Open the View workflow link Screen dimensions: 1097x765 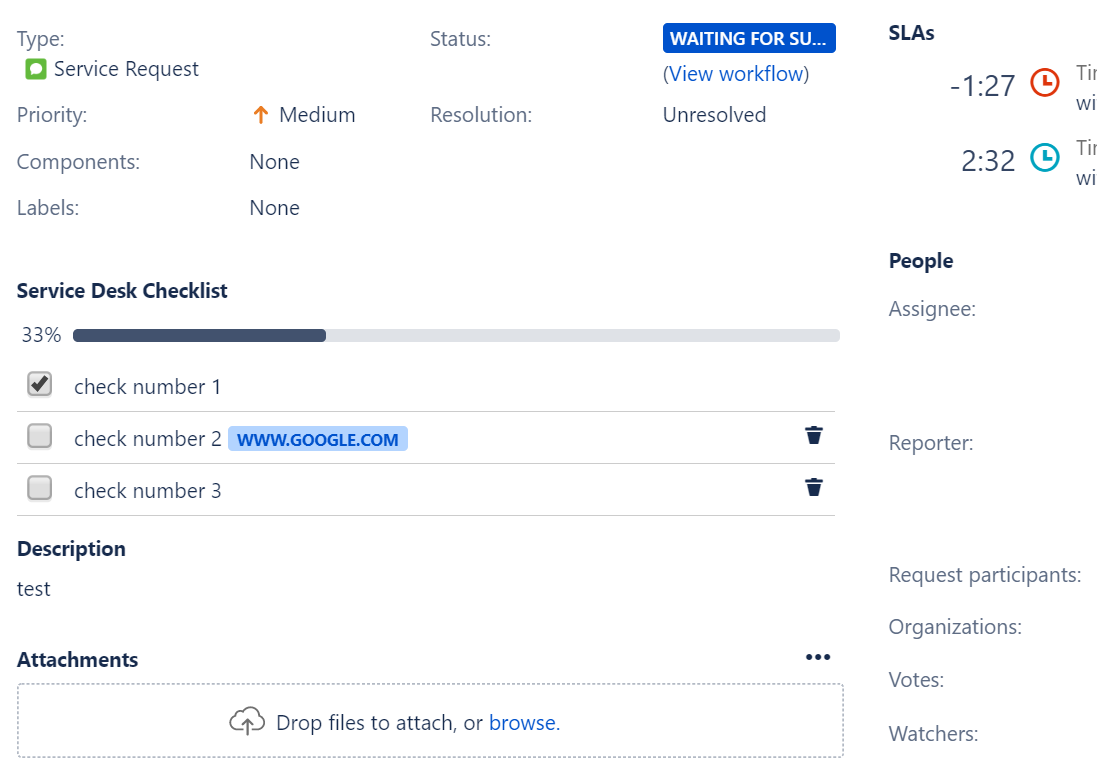point(736,74)
